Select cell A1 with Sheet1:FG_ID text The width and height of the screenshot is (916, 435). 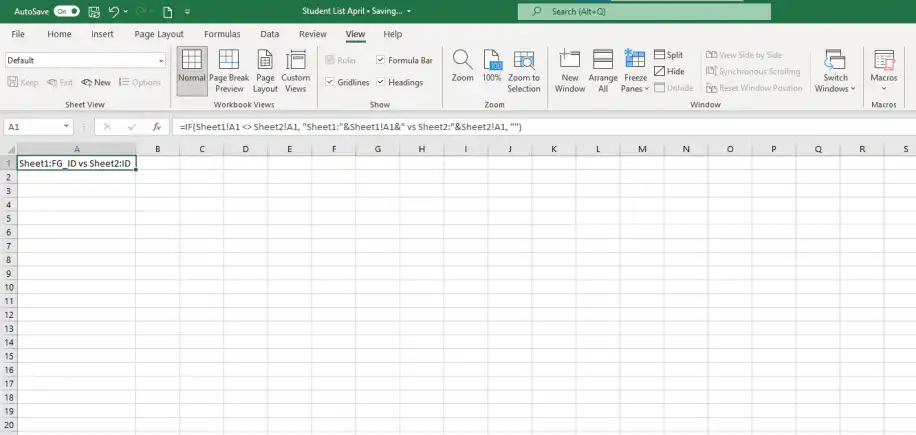[x=77, y=163]
